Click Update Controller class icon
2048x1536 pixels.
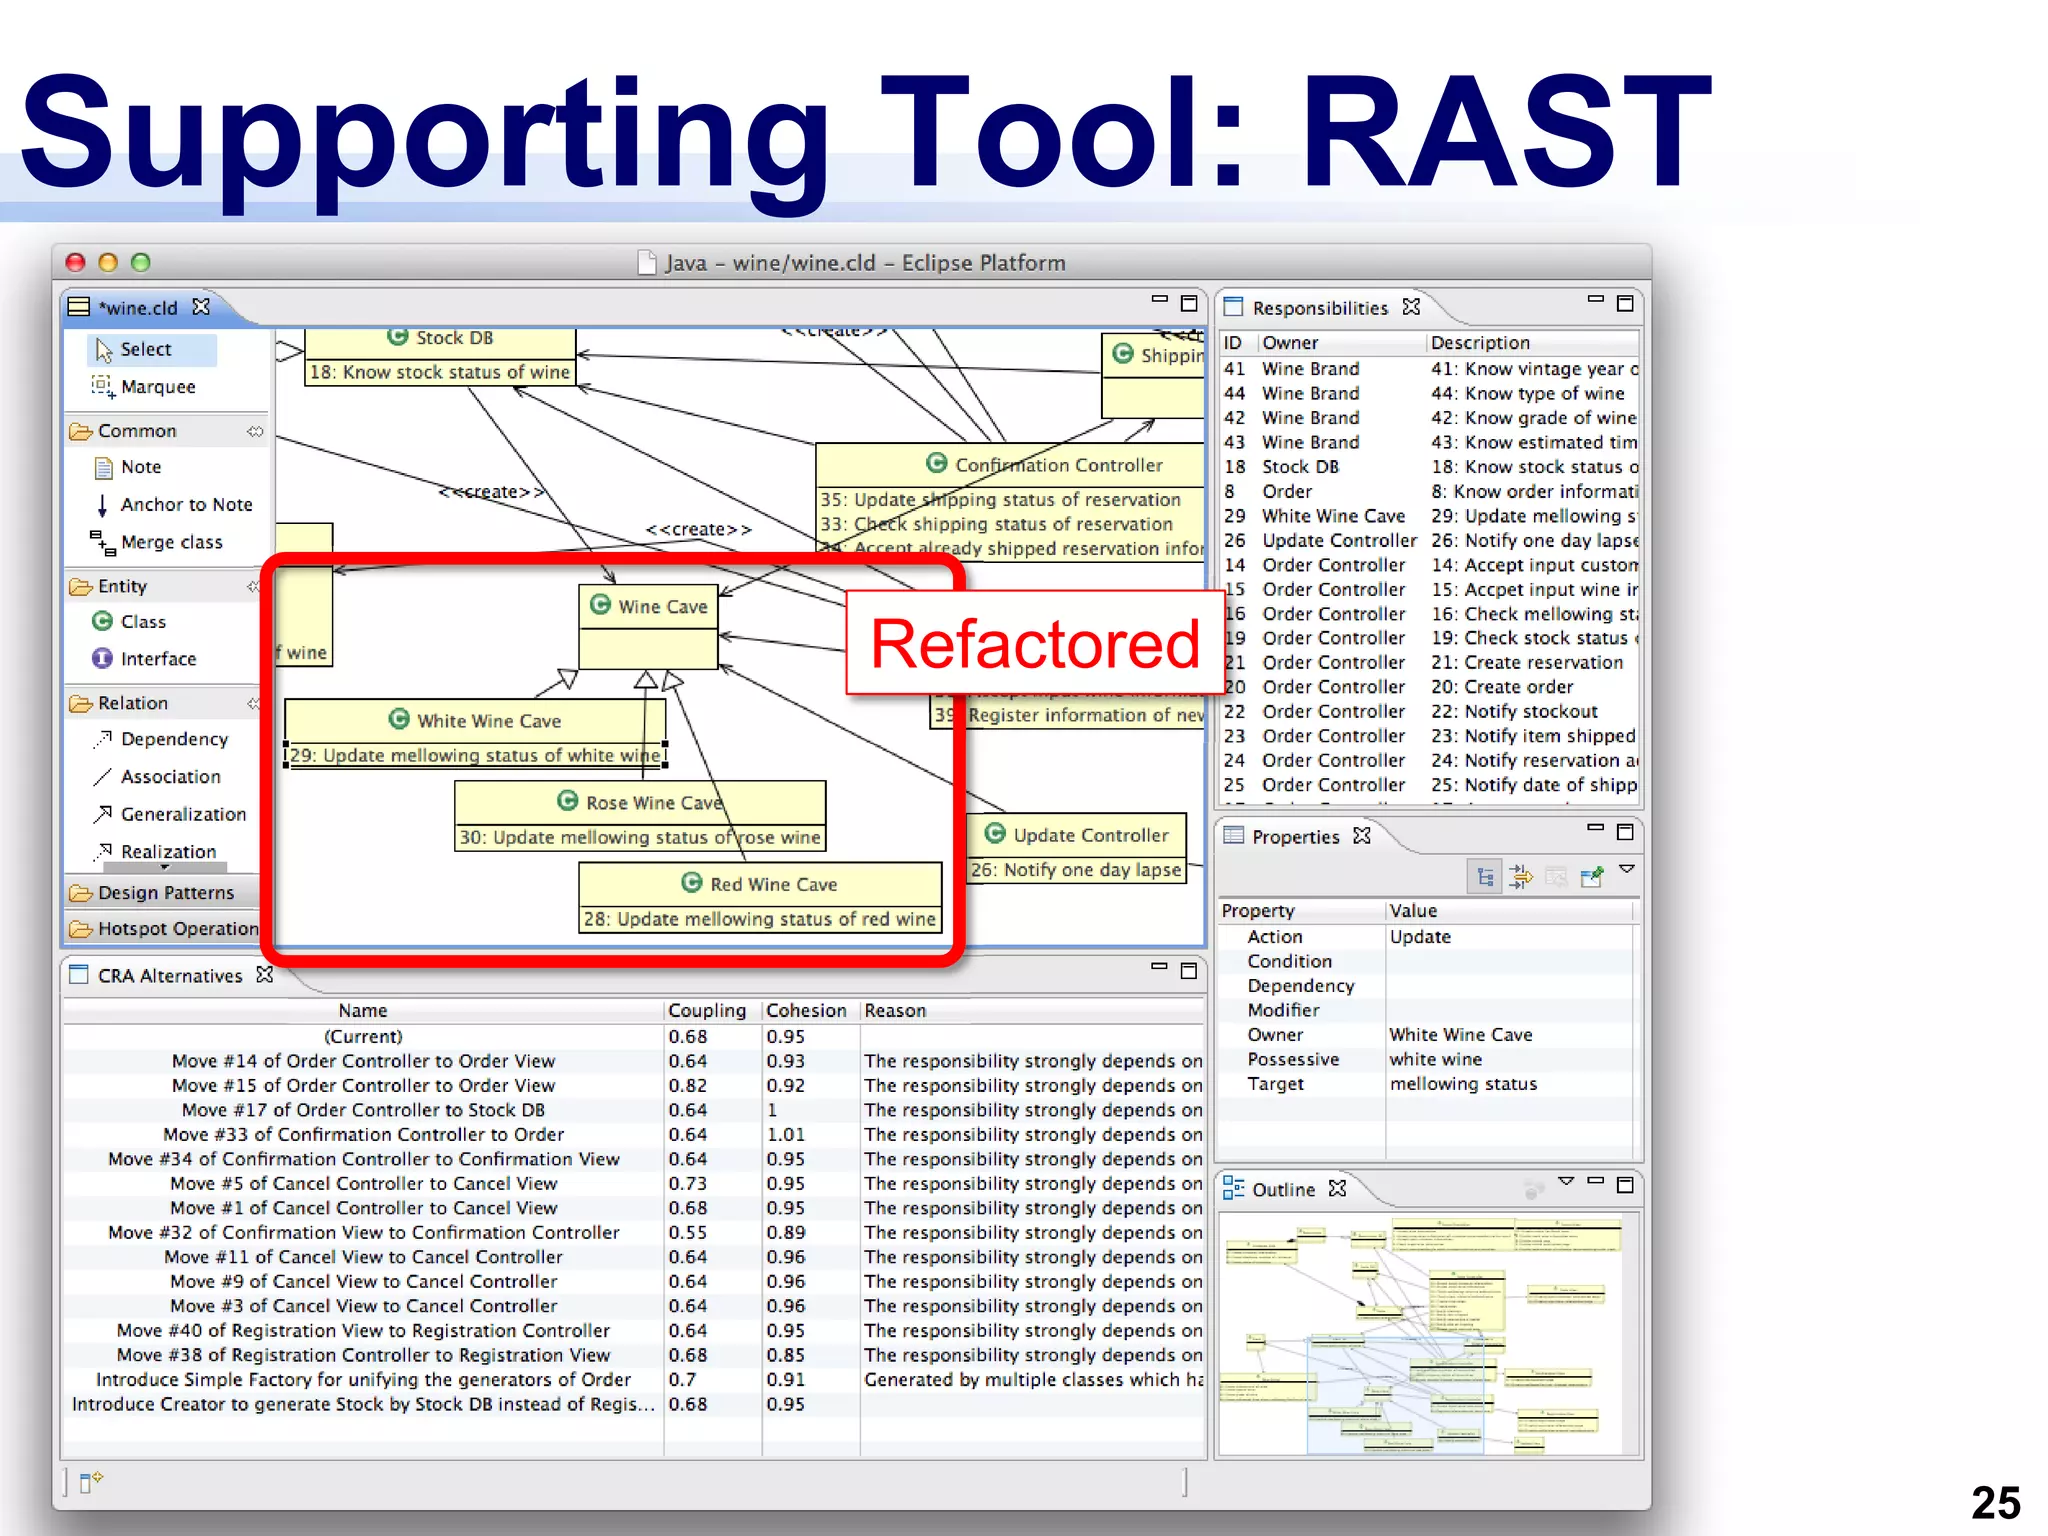pyautogui.click(x=995, y=833)
